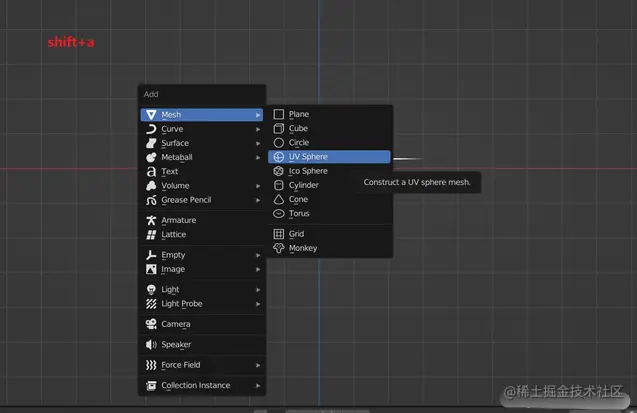
Task: Click the Surface icon
Action: pyautogui.click(x=151, y=143)
